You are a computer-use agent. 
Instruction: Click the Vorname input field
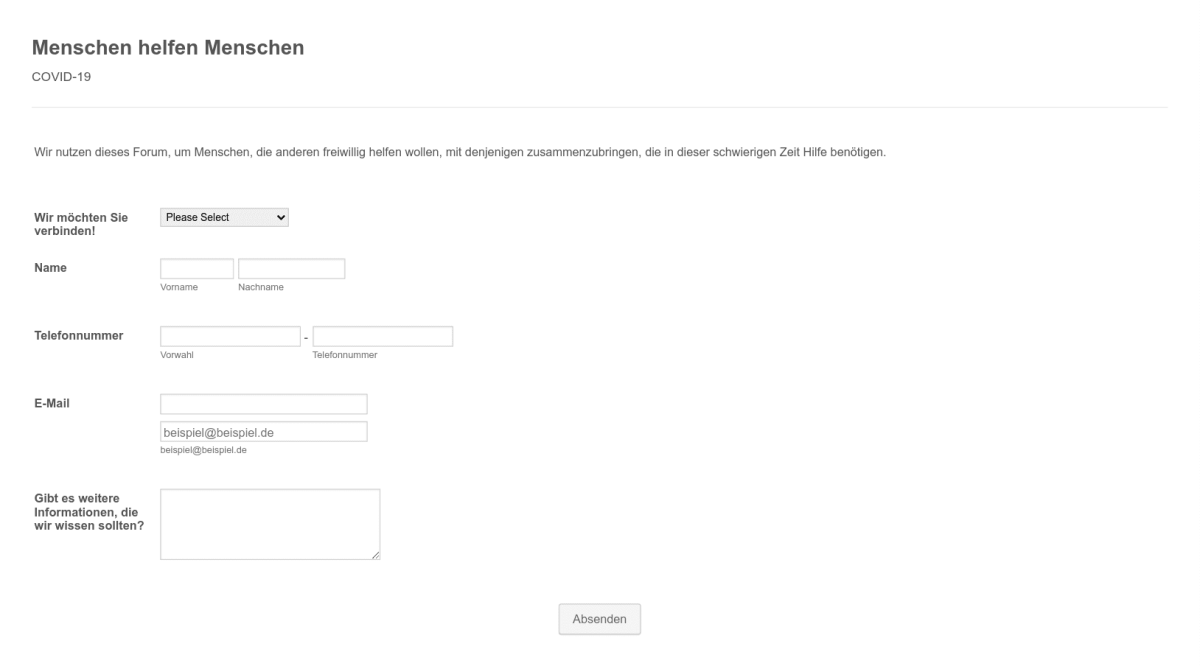click(x=194, y=267)
